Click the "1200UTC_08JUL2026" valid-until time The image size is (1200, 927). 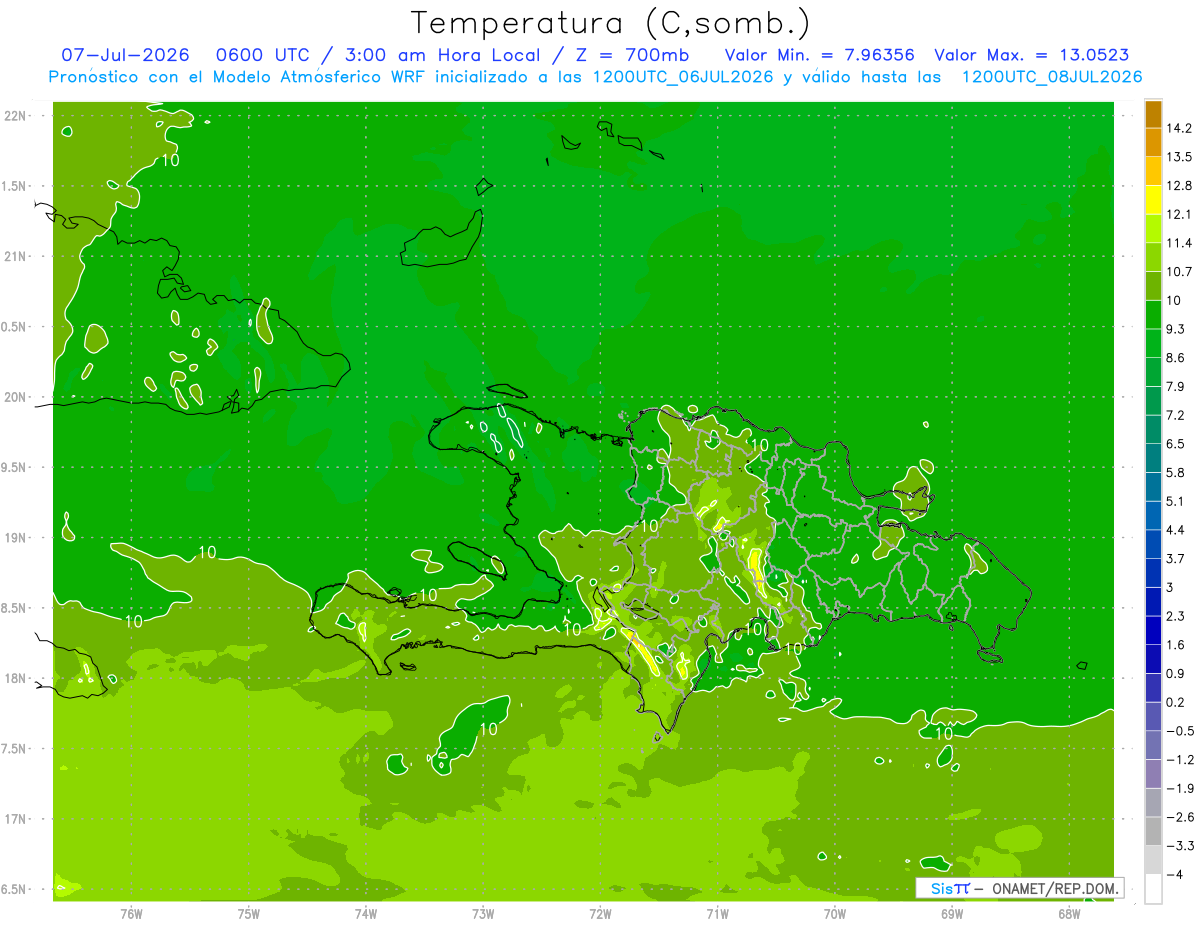coord(1052,77)
